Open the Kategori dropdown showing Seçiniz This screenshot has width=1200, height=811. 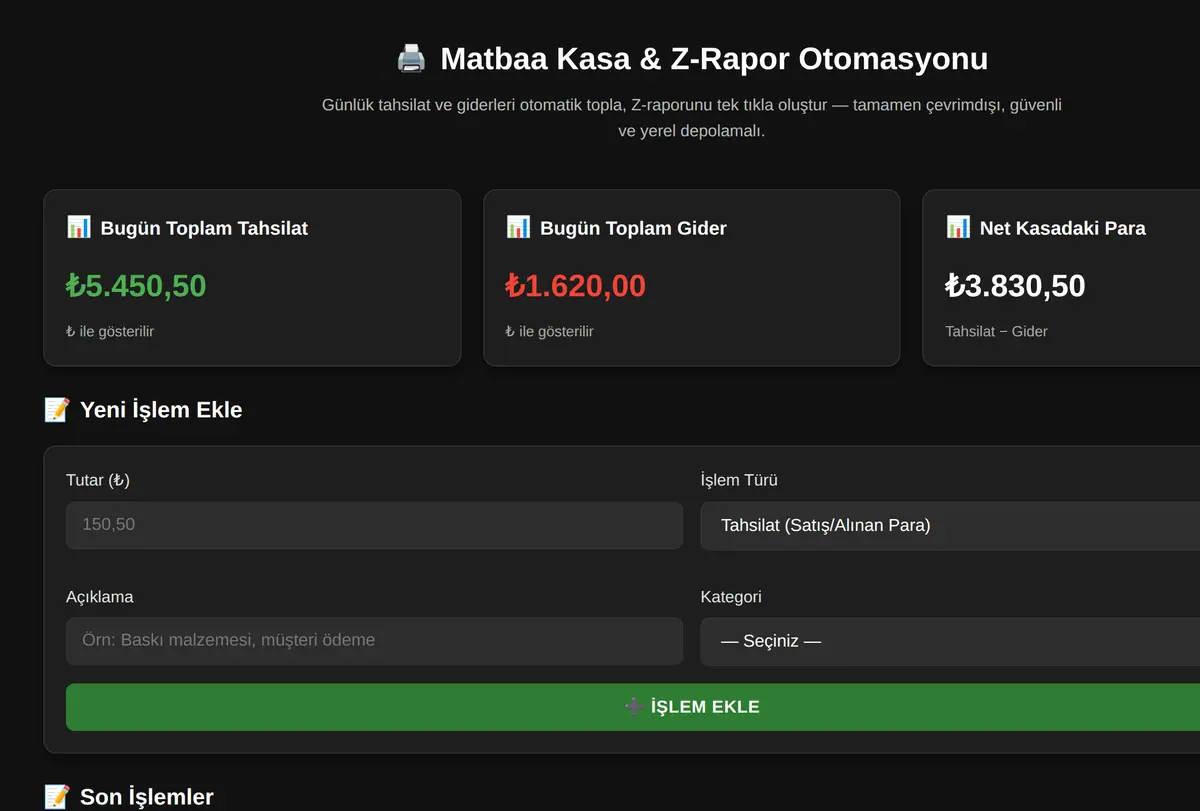click(950, 641)
